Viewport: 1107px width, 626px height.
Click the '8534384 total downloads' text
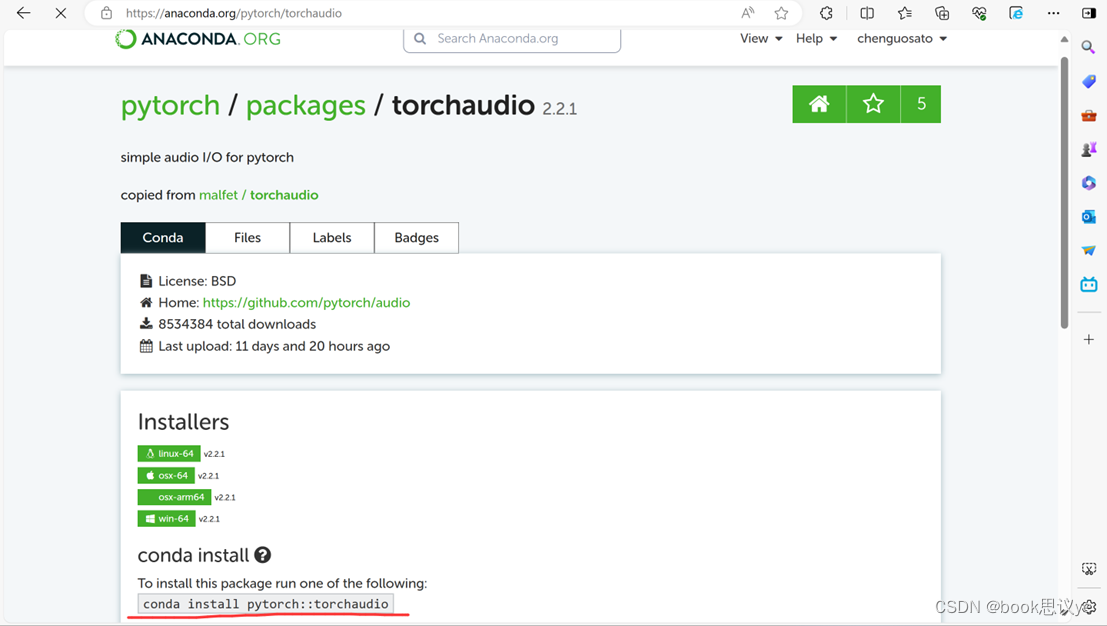click(237, 325)
